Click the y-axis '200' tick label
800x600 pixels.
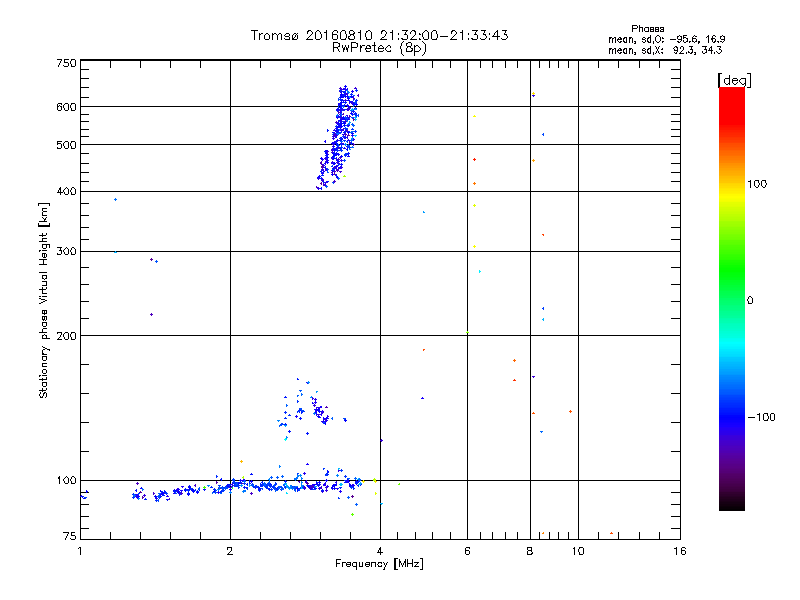coord(66,336)
